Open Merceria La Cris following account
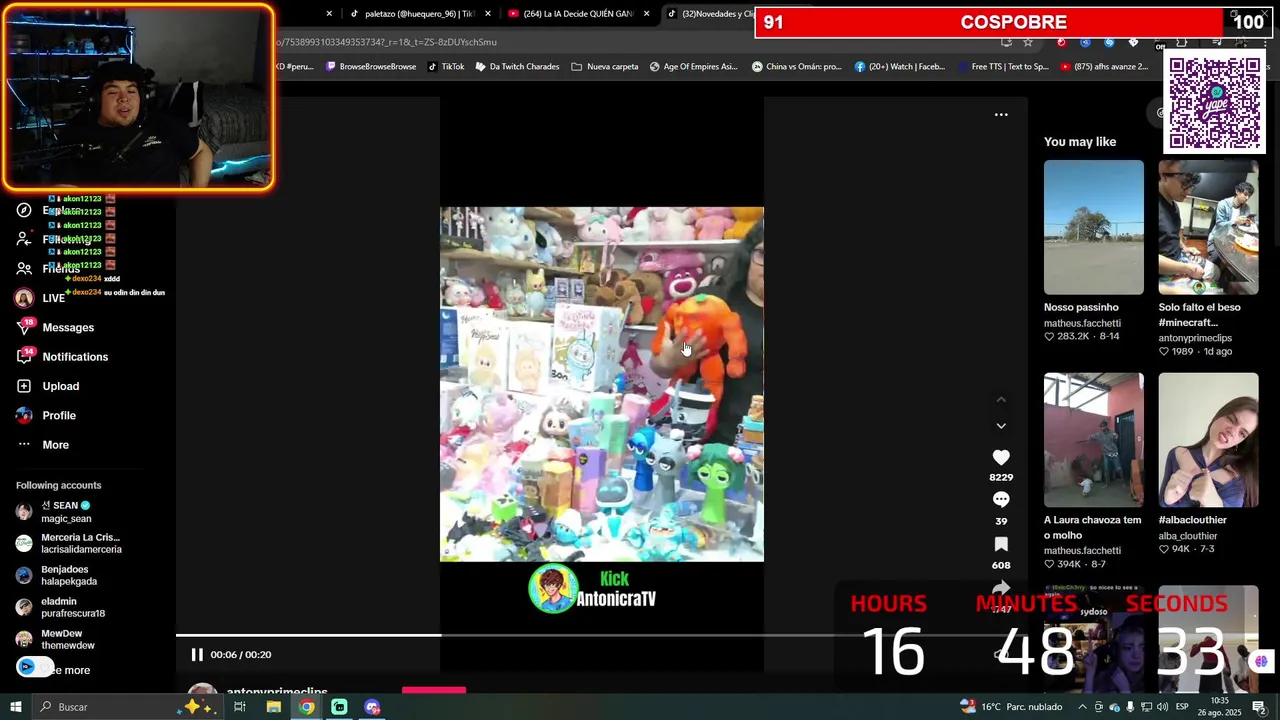The image size is (1280, 720). coord(68,543)
